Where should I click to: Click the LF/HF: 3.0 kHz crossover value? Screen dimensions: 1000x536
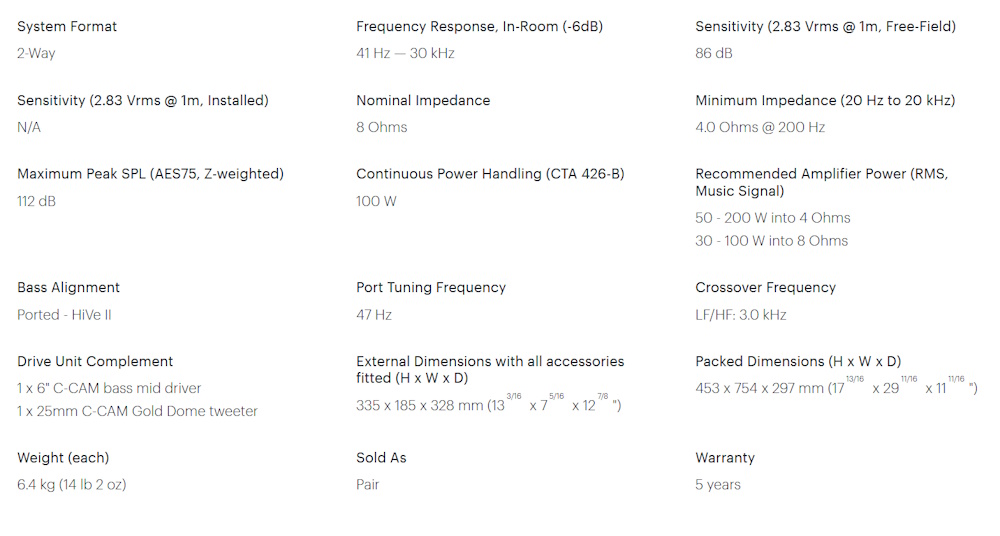point(740,315)
